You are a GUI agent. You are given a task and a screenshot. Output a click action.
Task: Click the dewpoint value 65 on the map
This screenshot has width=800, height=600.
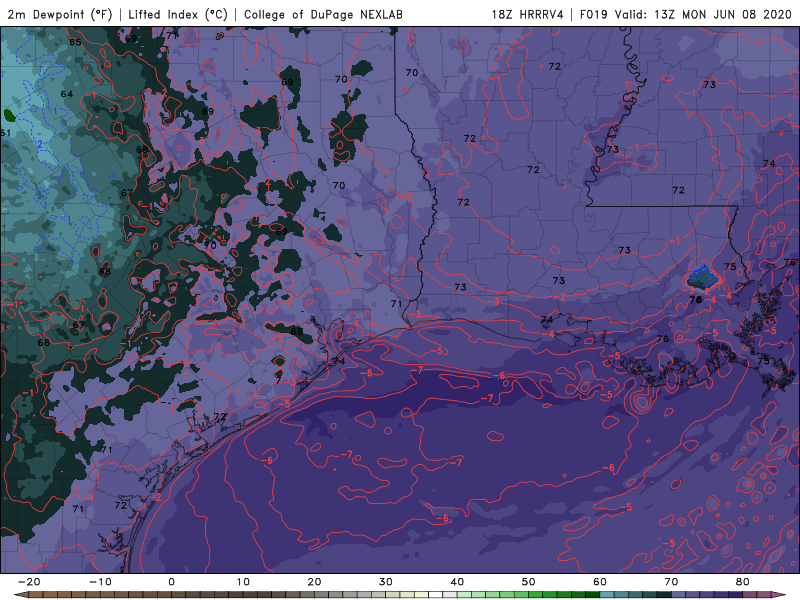pos(75,42)
